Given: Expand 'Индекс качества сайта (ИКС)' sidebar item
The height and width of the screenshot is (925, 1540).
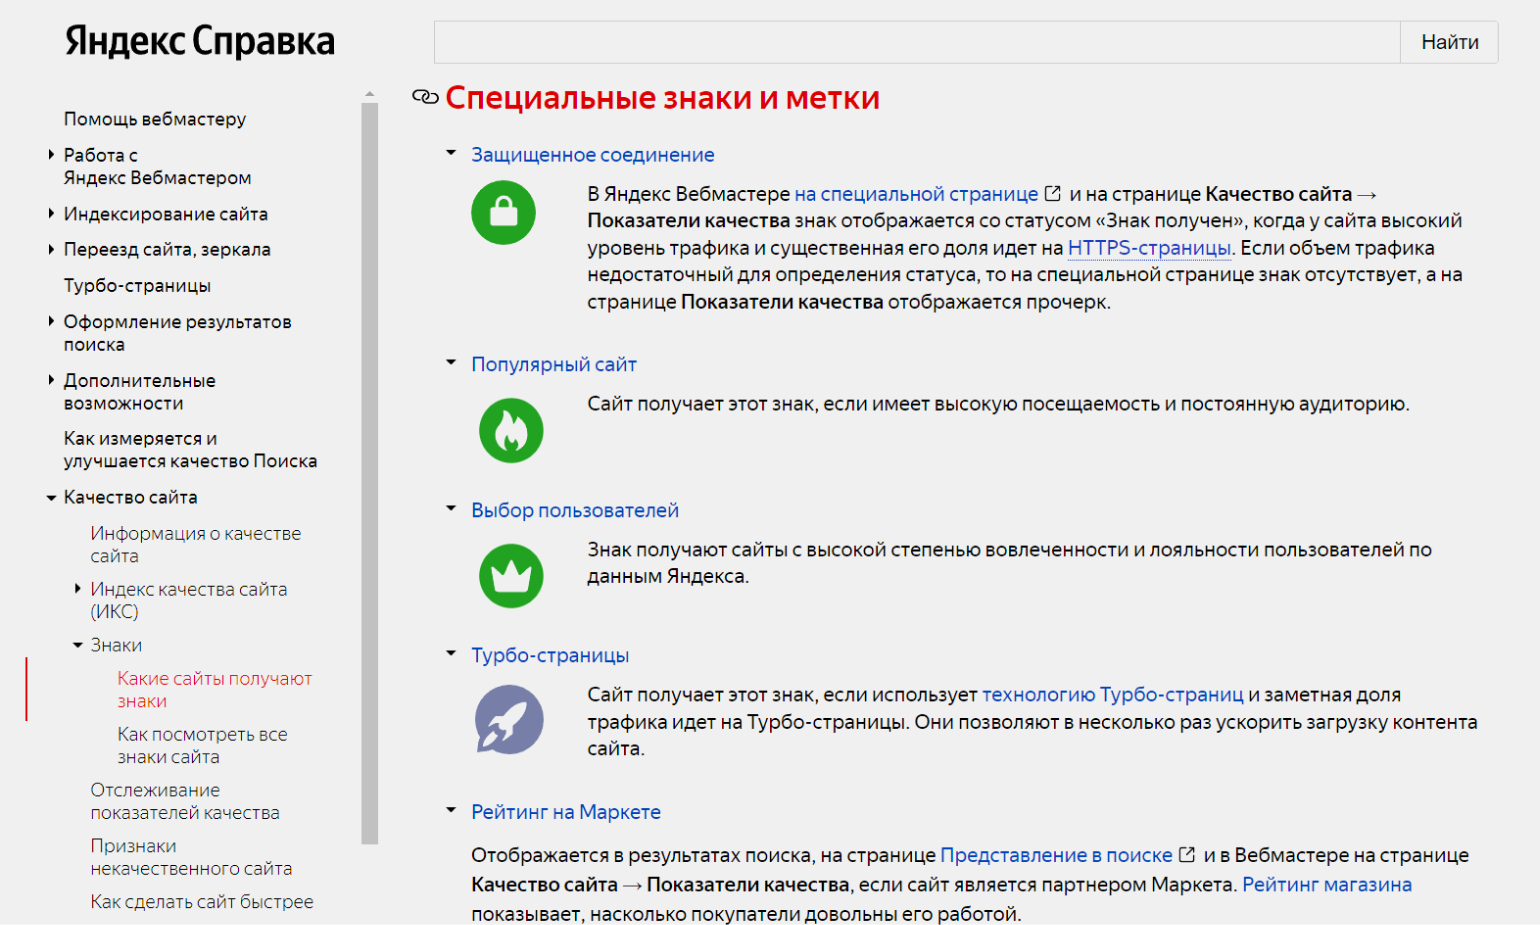Looking at the screenshot, I should (78, 589).
